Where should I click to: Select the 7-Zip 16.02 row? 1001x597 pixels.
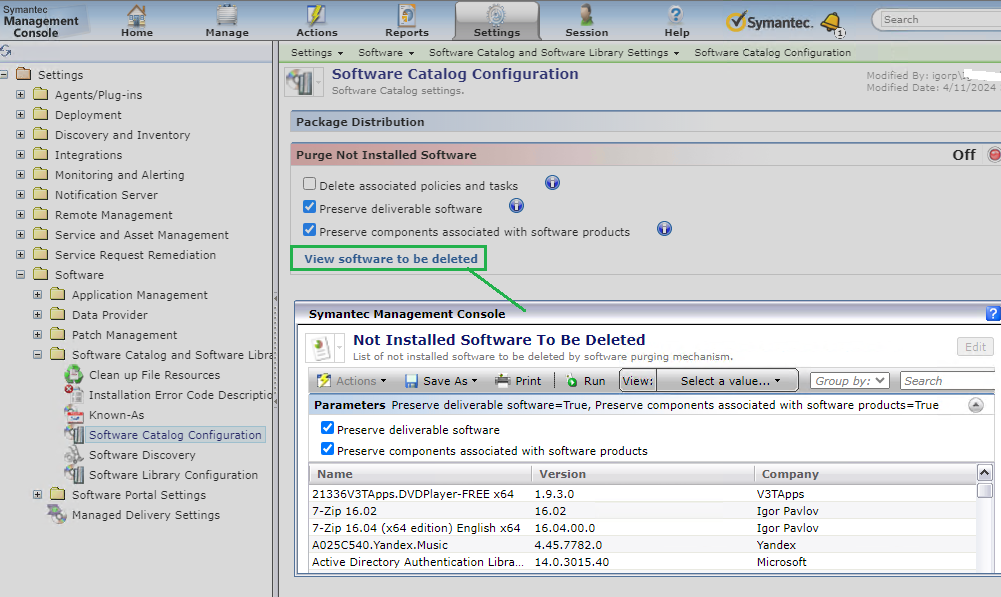coord(642,511)
